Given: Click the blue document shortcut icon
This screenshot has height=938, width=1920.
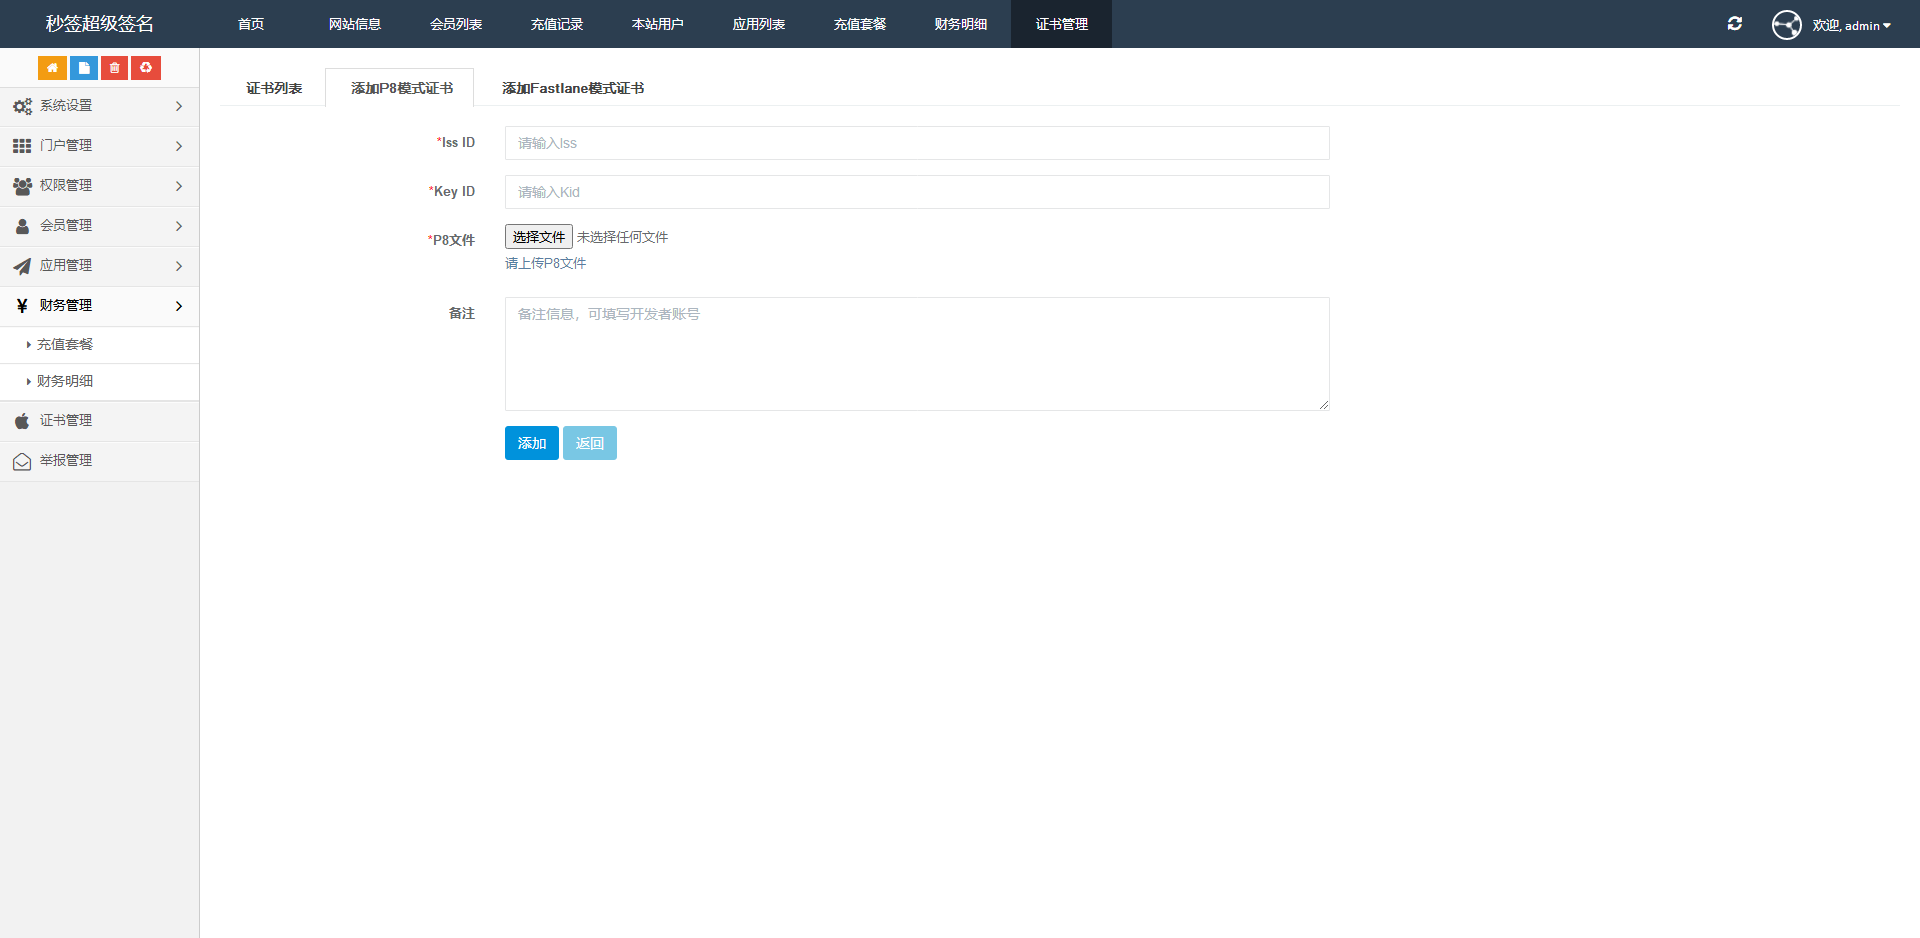Looking at the screenshot, I should coord(84,68).
